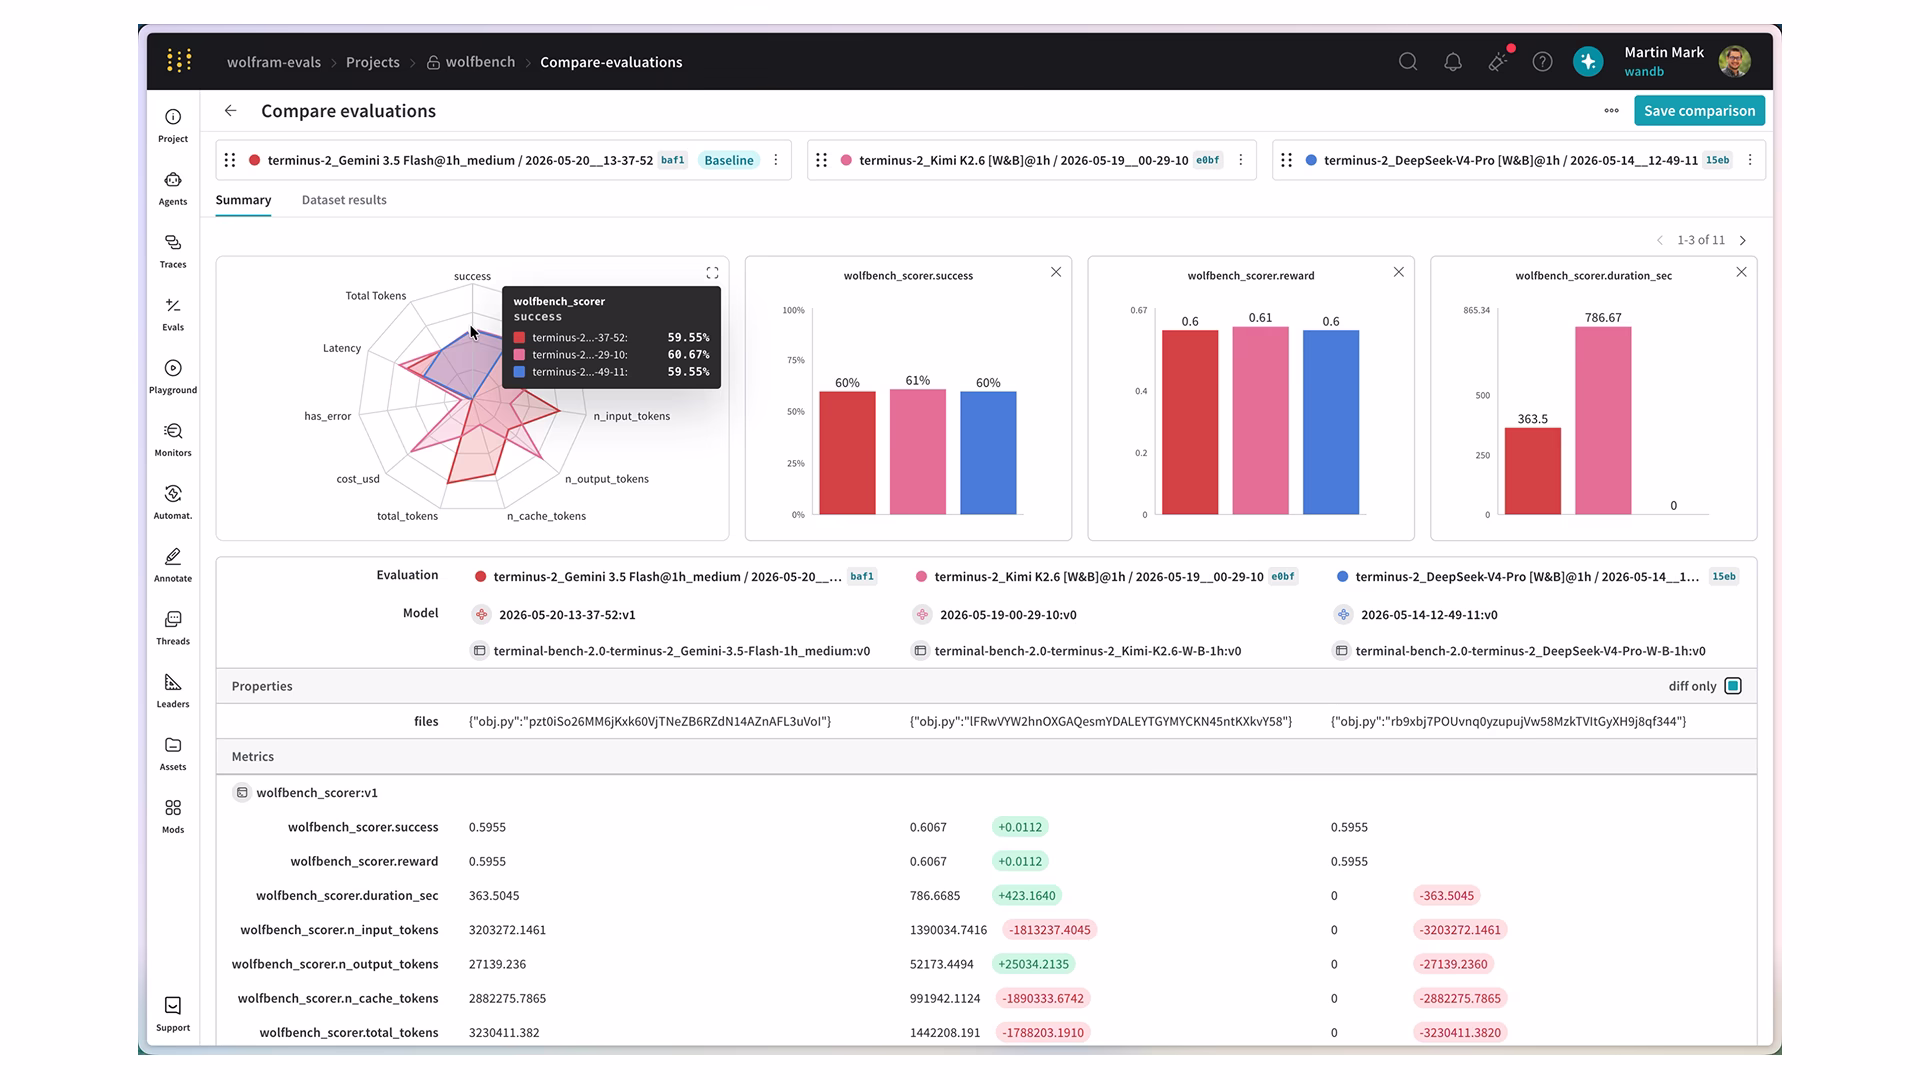Click the W&B dotted logo icon
The width and height of the screenshot is (1920, 1080).
pos(179,61)
